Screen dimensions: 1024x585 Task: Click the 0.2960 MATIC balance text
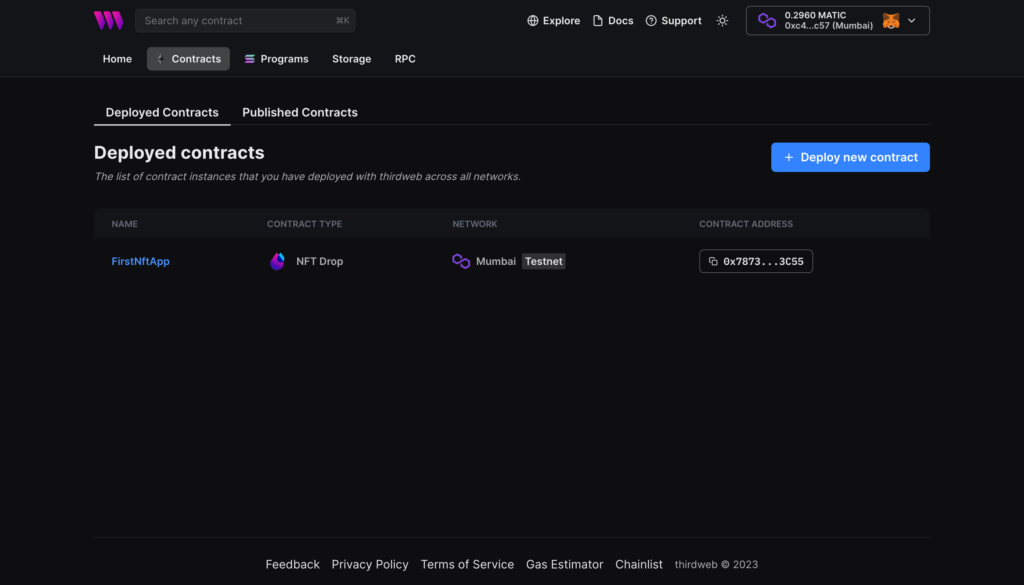pos(815,15)
